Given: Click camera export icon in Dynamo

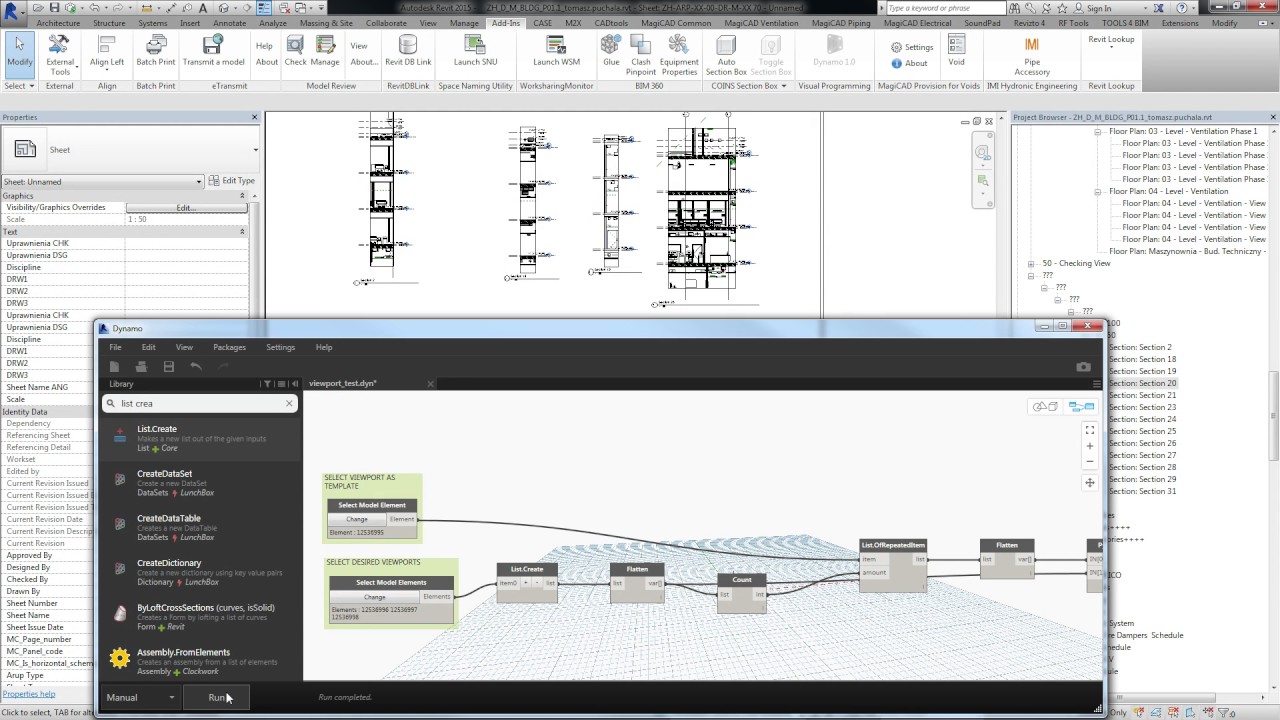Looking at the screenshot, I should pyautogui.click(x=1083, y=367).
